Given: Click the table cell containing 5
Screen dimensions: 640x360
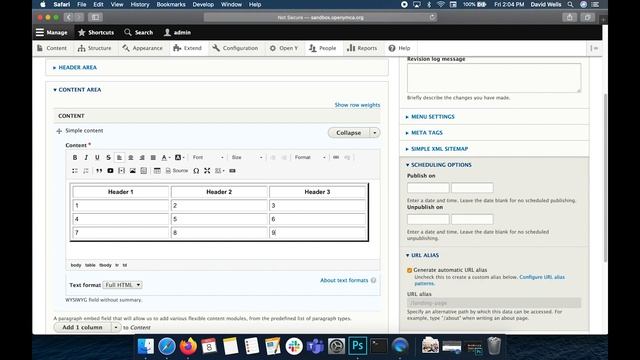Looking at the screenshot, I should point(219,219).
